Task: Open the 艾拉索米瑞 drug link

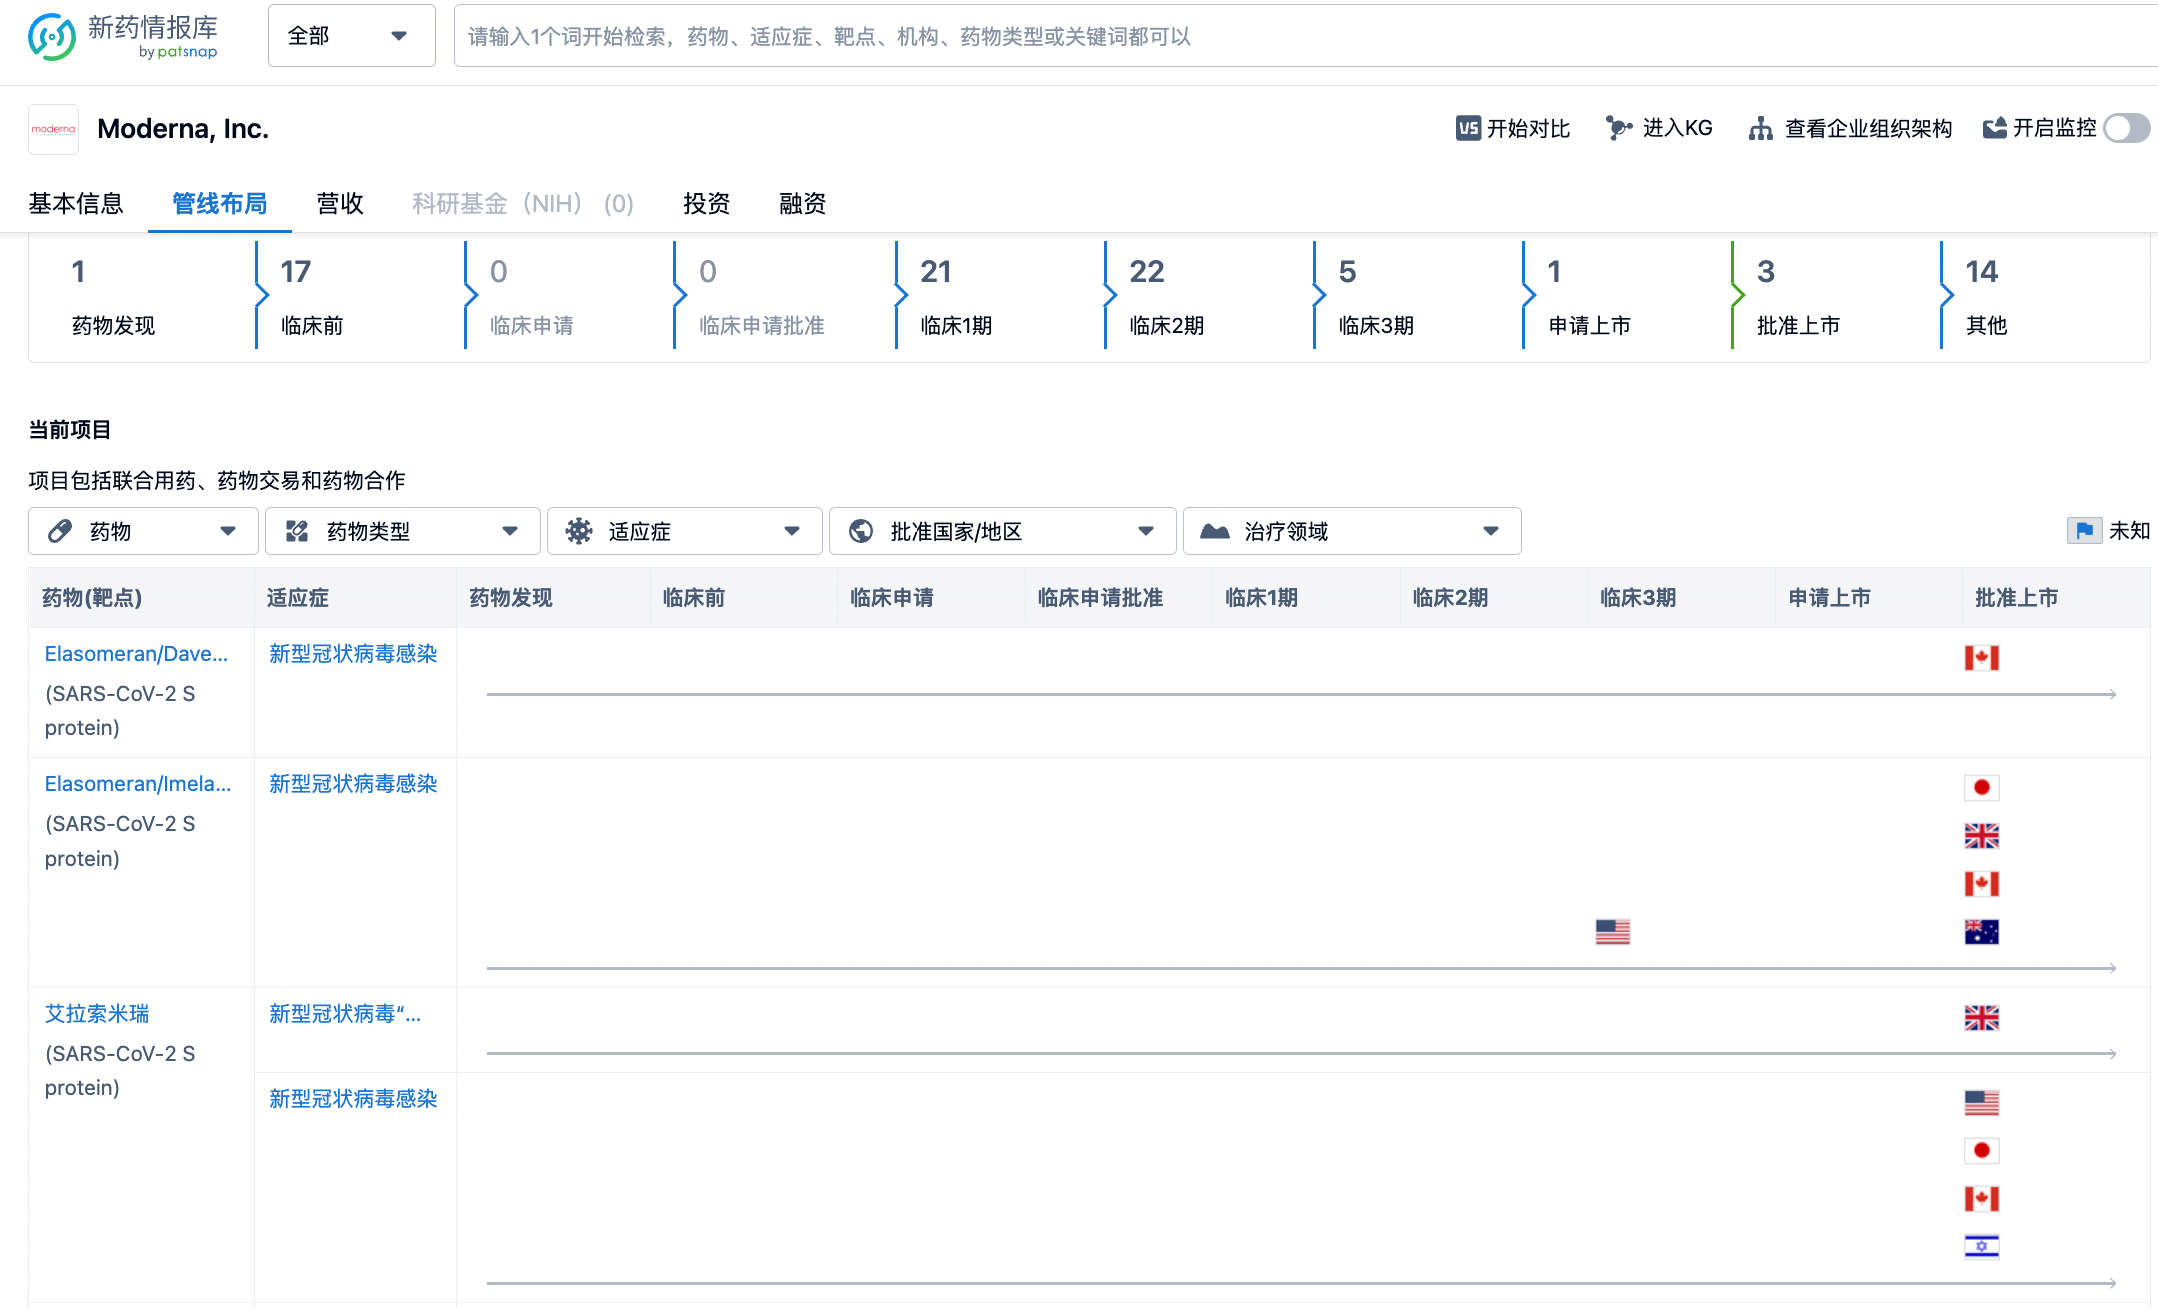Action: pos(97,1014)
